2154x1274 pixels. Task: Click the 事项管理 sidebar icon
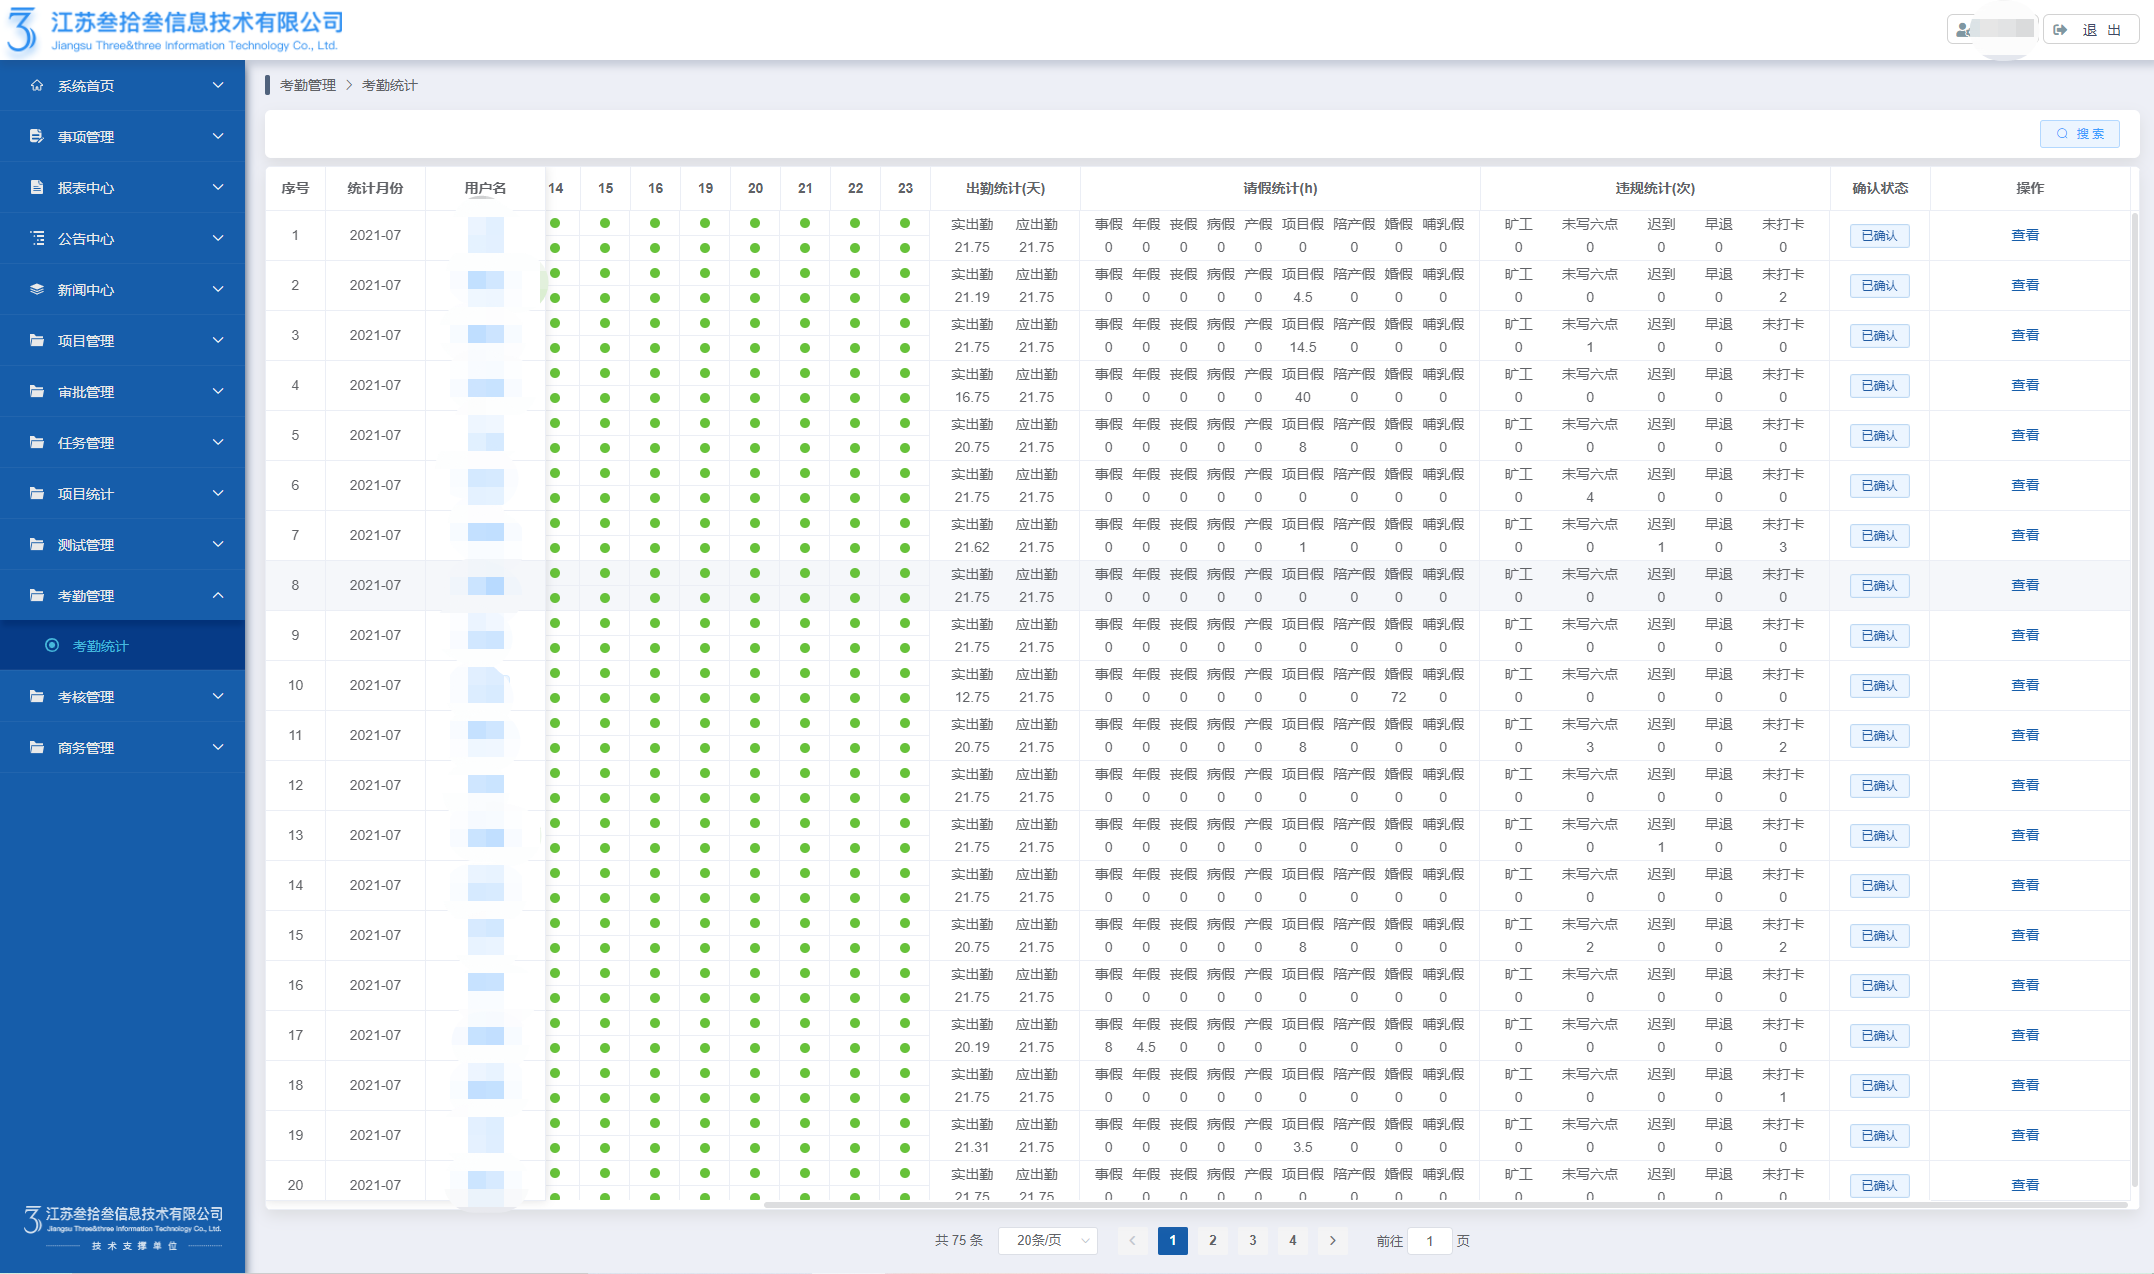[37, 136]
